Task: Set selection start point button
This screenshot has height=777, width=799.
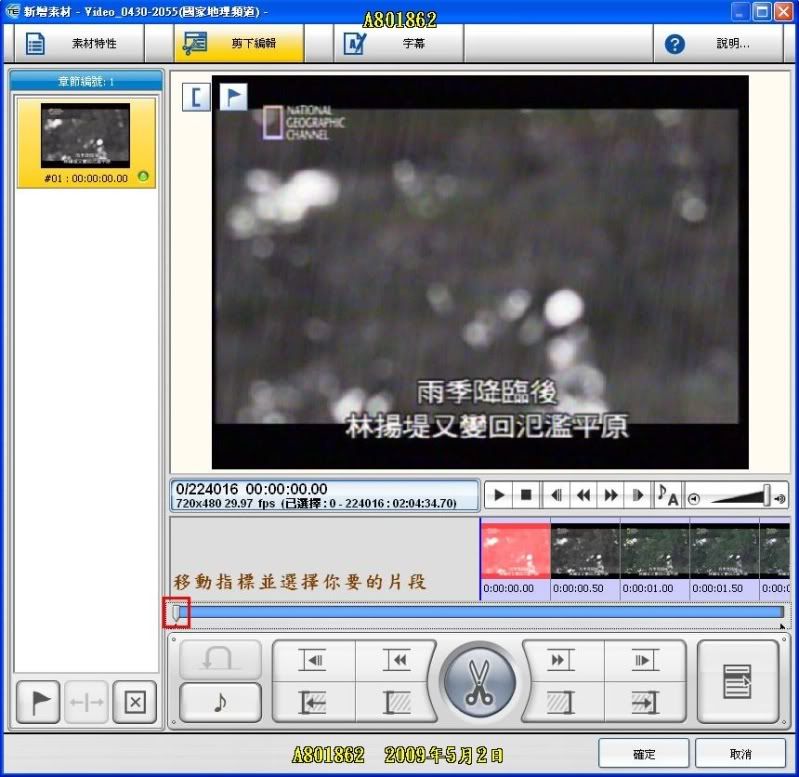Action: pyautogui.click(x=396, y=703)
